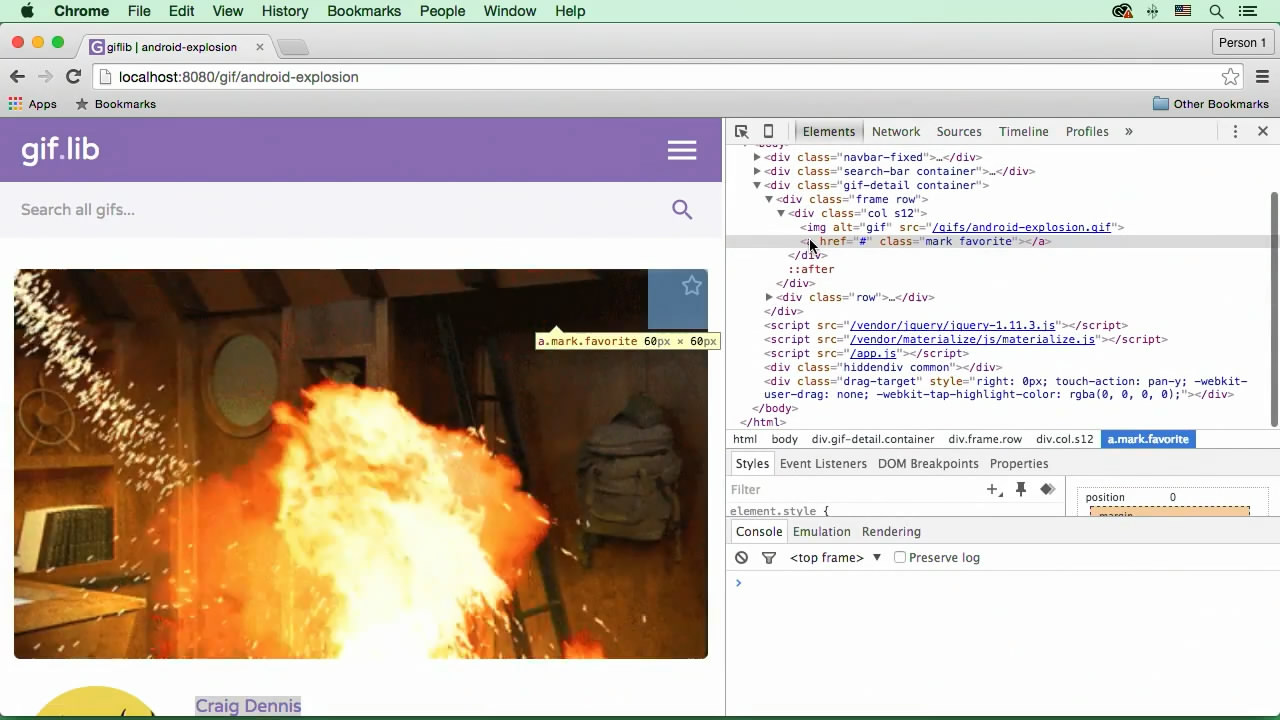Close the DevTools panel
Screen dimensions: 1280x720
pos(1262,131)
